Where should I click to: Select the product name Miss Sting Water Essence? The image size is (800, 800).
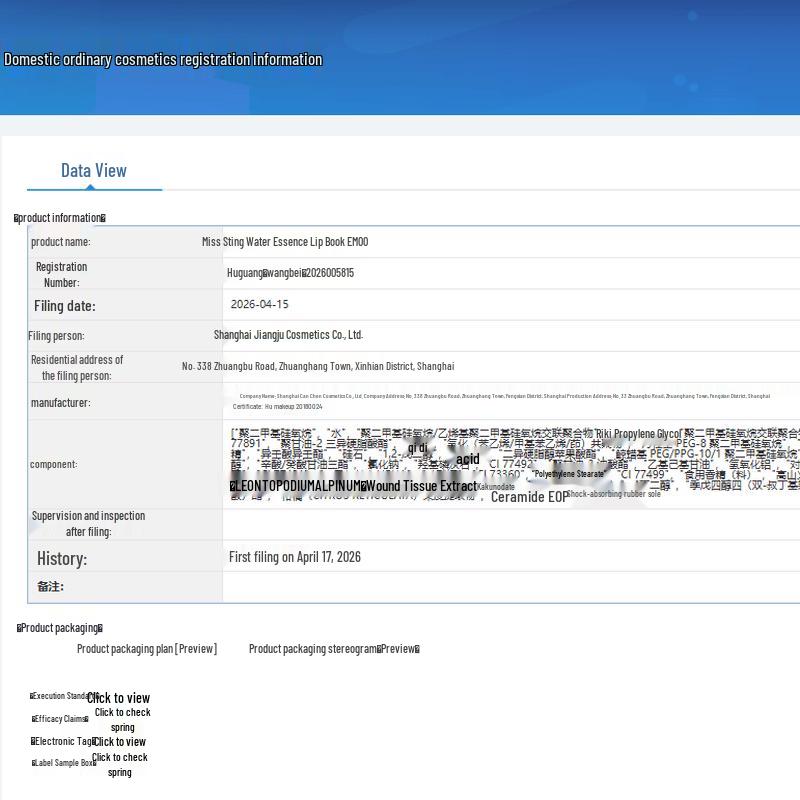click(285, 242)
